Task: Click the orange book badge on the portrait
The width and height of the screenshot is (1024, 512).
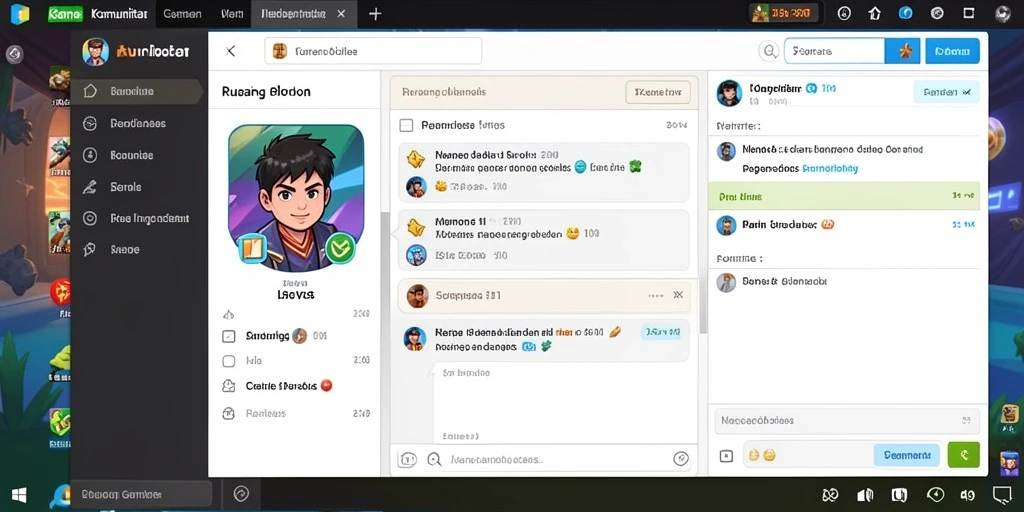Action: click(x=252, y=248)
